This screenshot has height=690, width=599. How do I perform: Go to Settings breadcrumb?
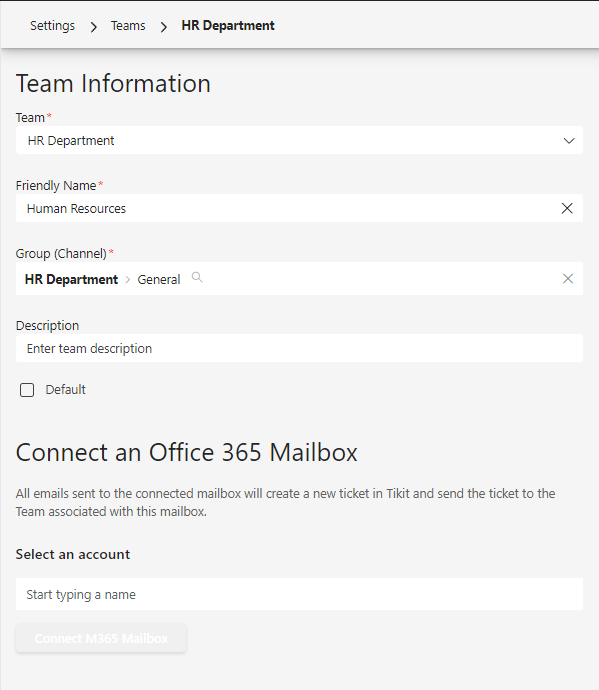click(x=52, y=26)
